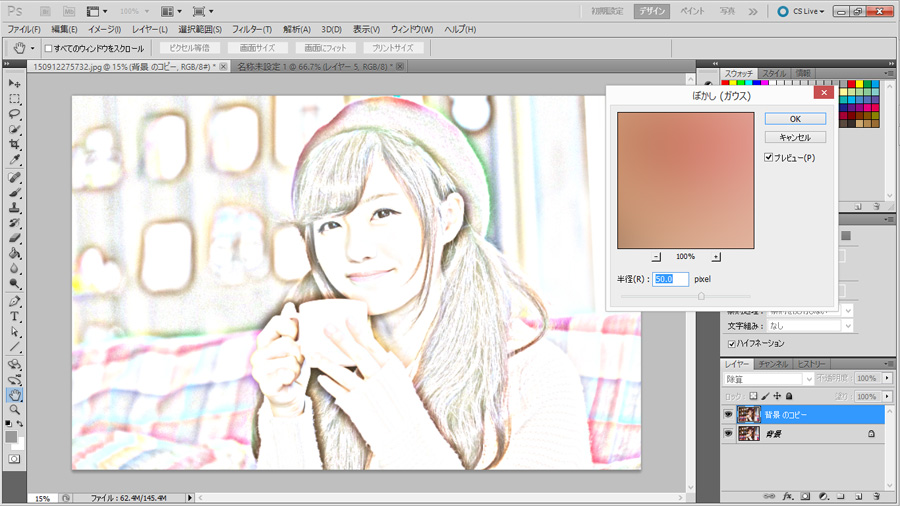
Task: Enable すべてのウィンドウをスクロール checkbox
Action: point(48,48)
